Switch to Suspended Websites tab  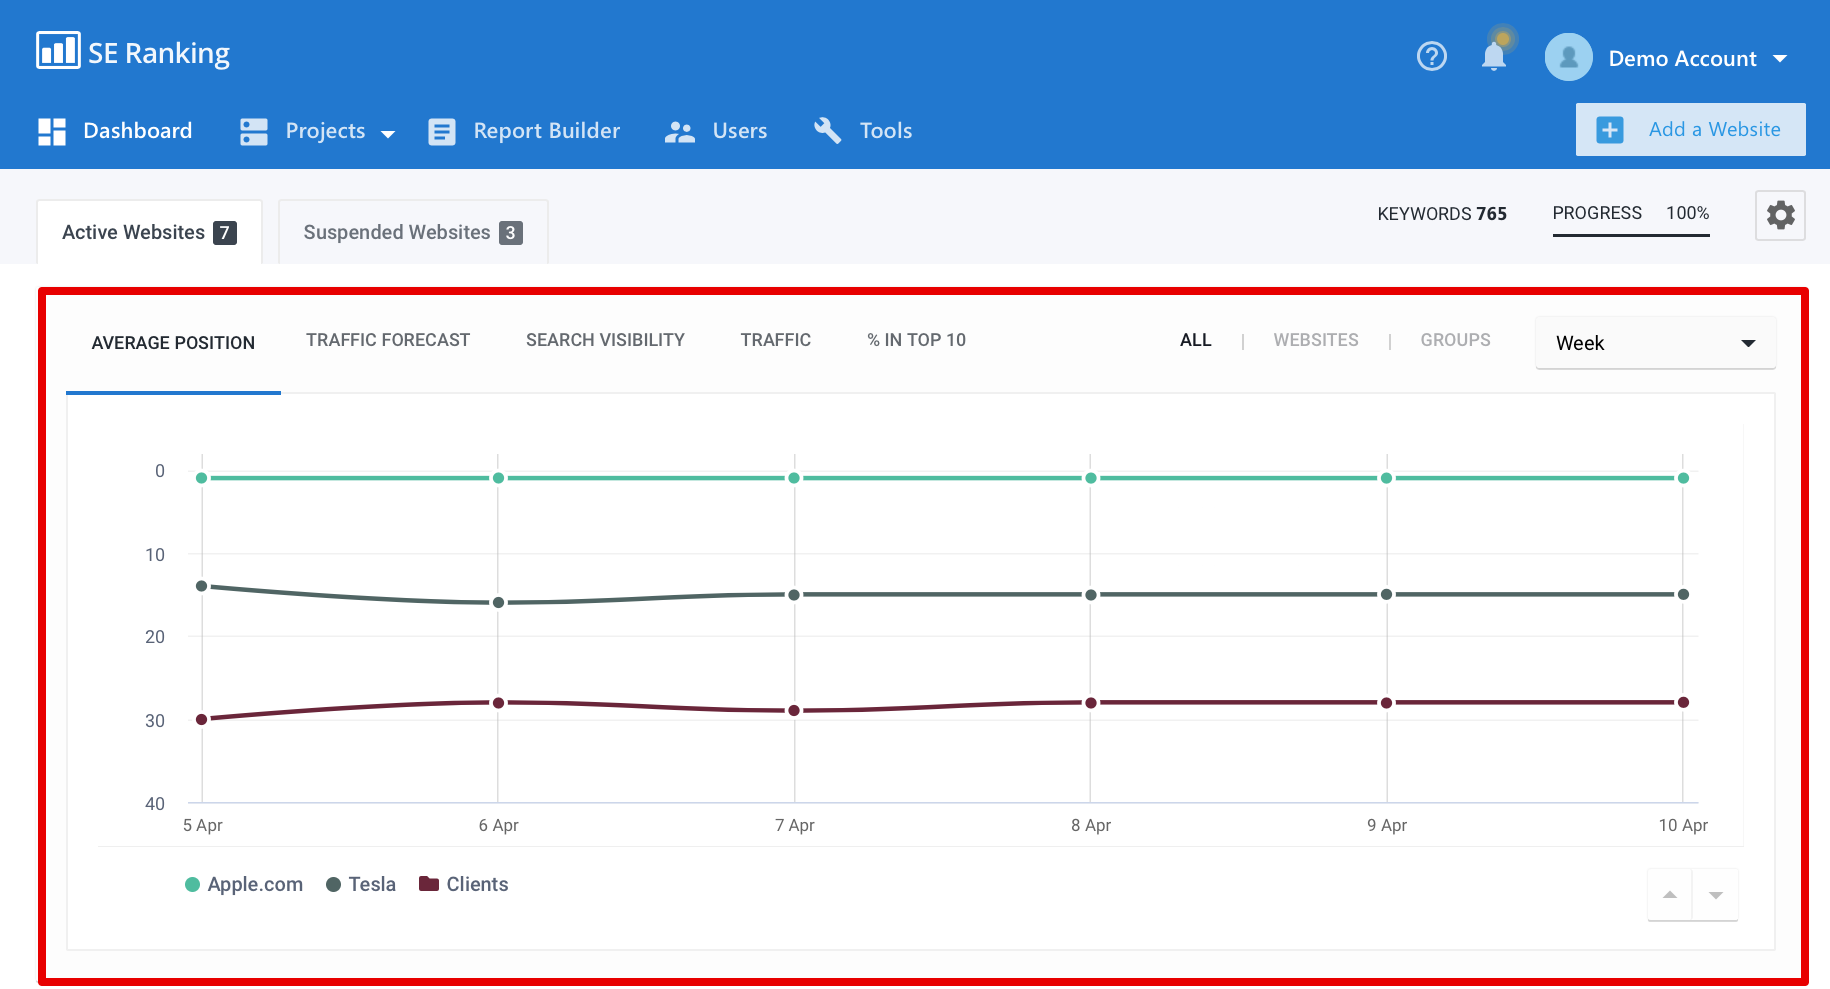click(412, 232)
